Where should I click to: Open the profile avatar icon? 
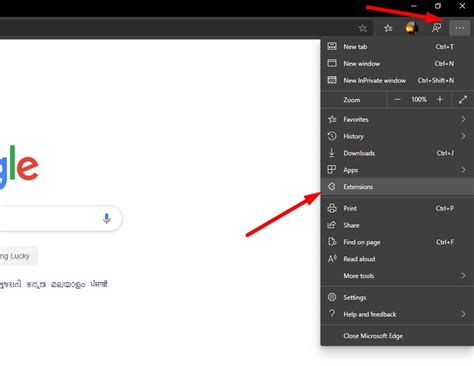click(x=412, y=28)
